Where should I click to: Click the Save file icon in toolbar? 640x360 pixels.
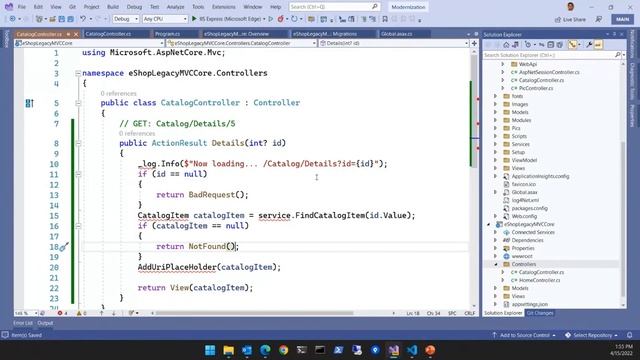(x=62, y=19)
